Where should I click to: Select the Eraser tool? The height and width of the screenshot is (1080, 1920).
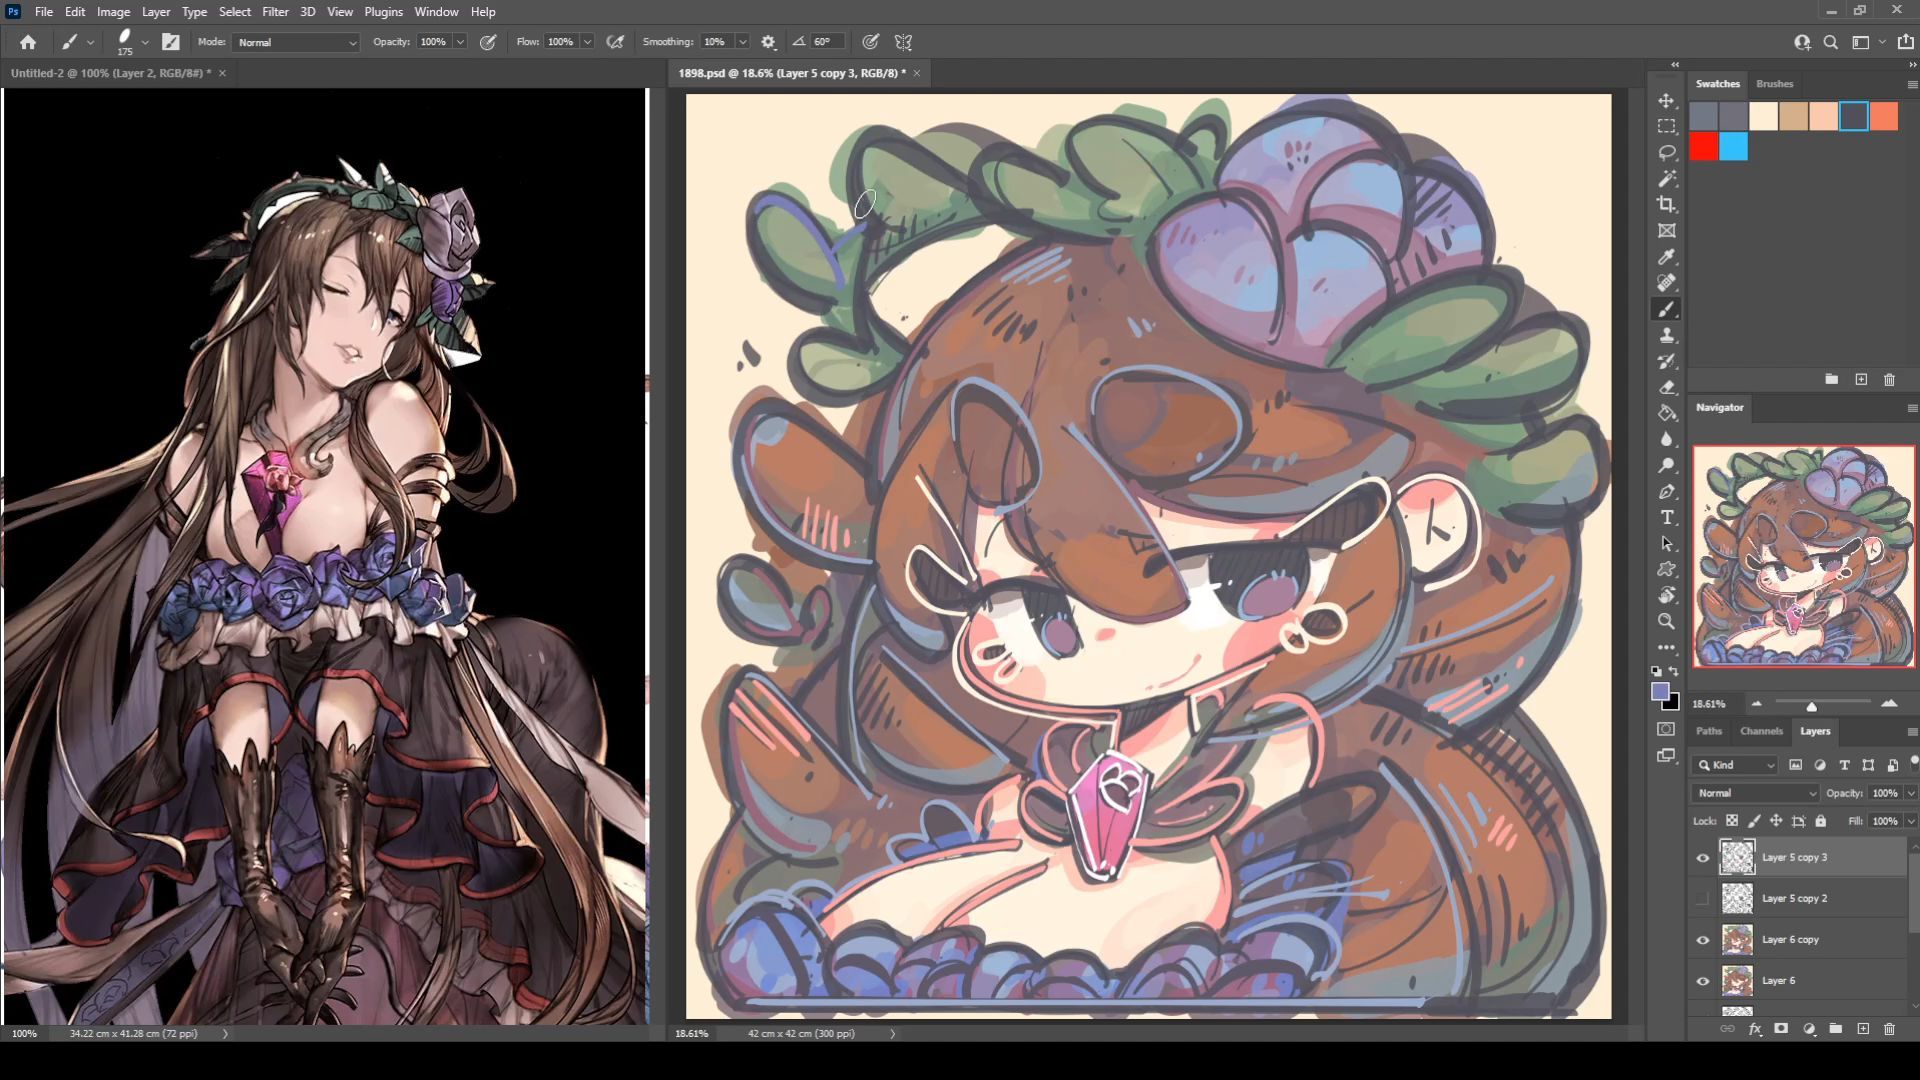pos(1666,387)
